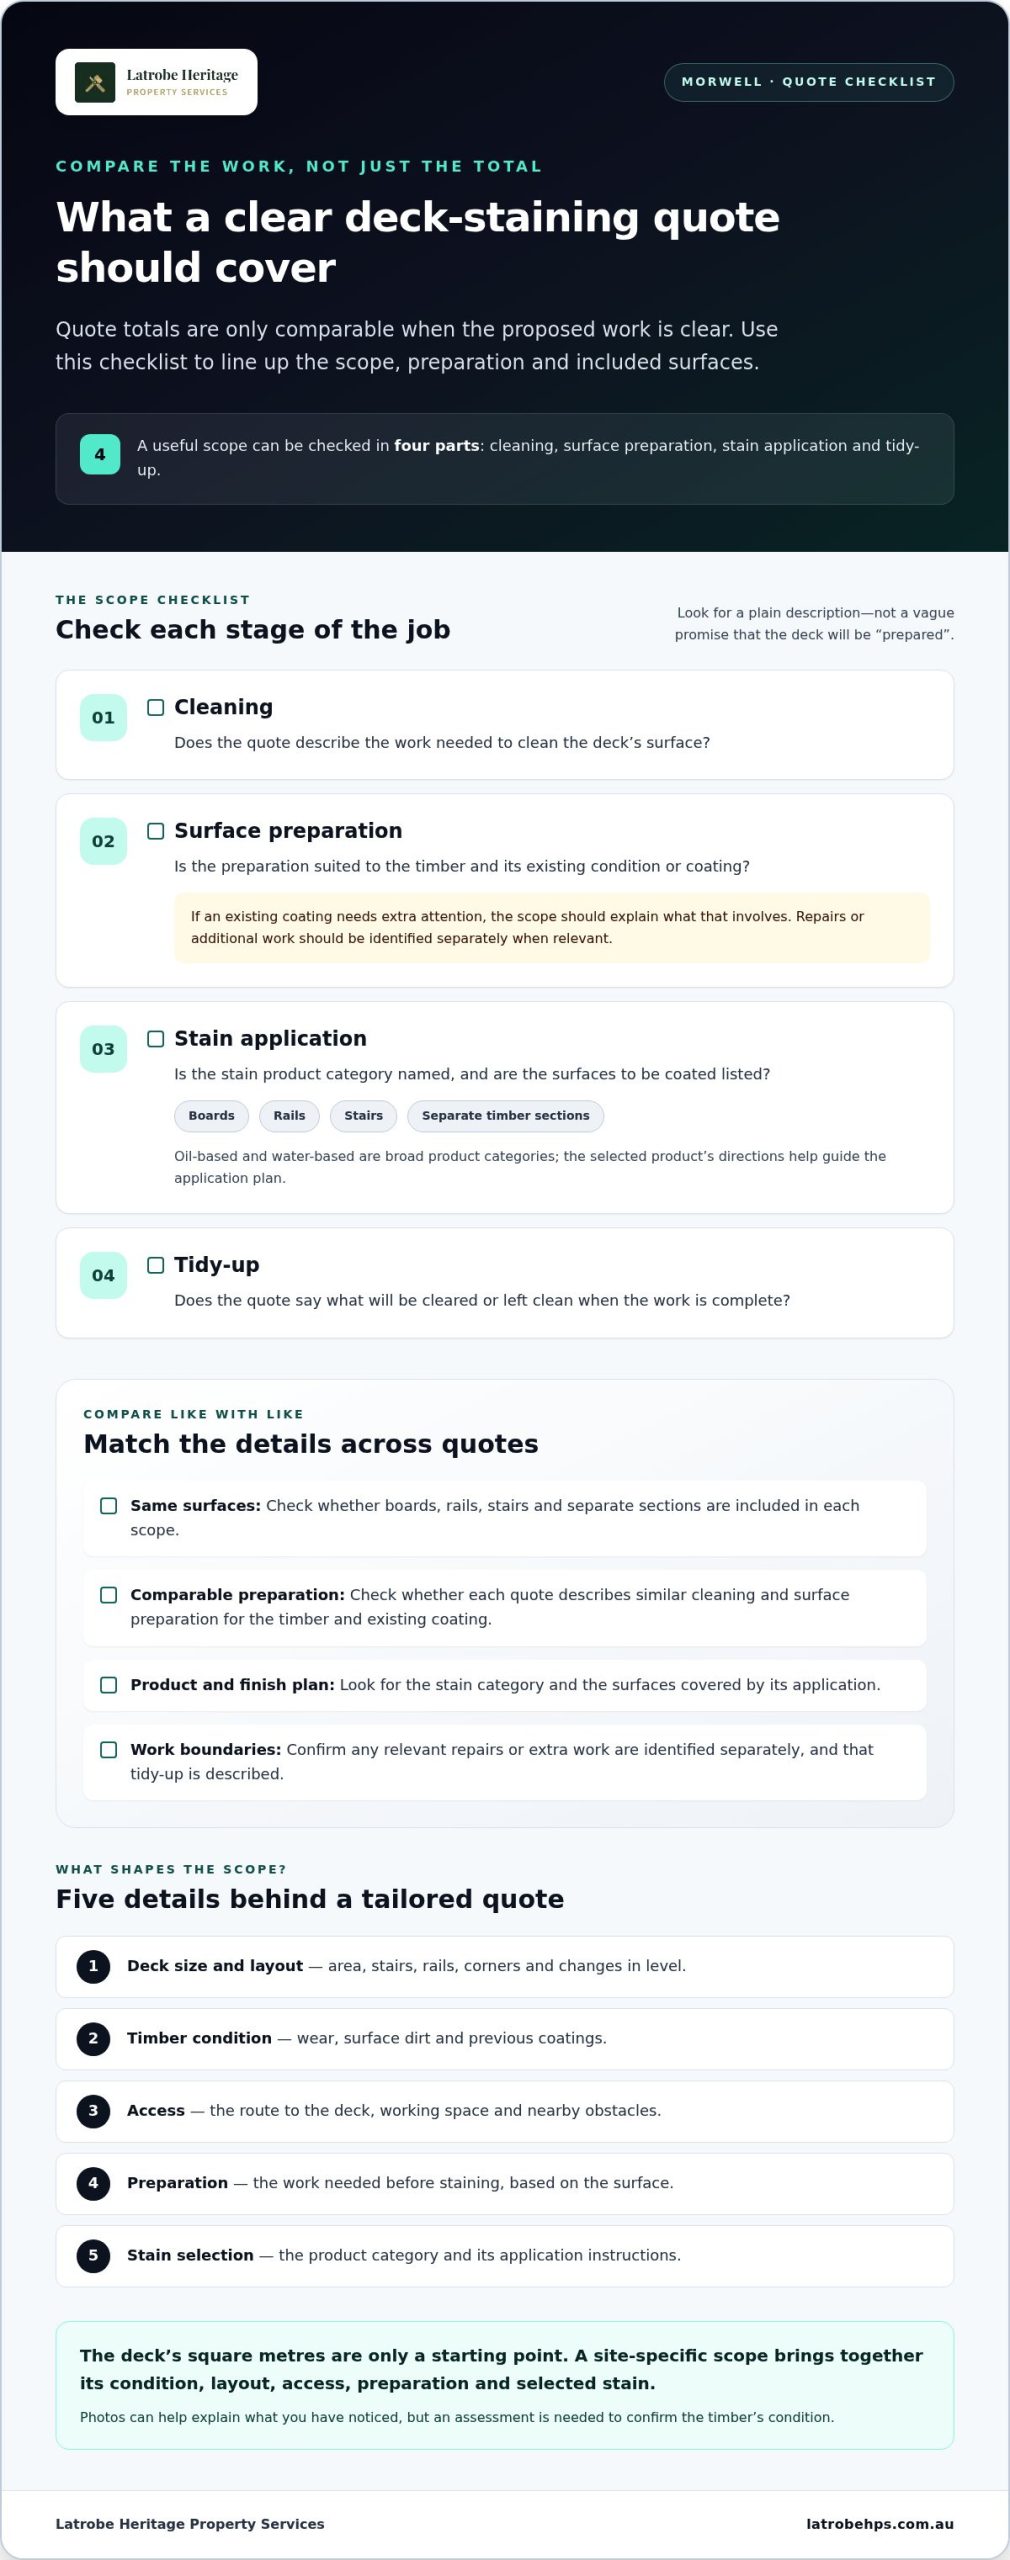Screen dimensions: 1010x2560
Task: Click the 02 step badge beside Surface preparation
Action: point(103,841)
